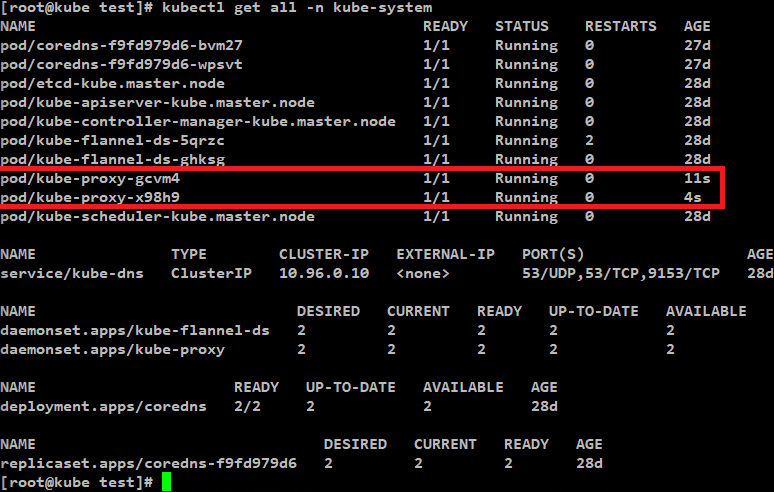This screenshot has height=492, width=774.
Task: Click the TYPE column header
Action: tap(189, 255)
